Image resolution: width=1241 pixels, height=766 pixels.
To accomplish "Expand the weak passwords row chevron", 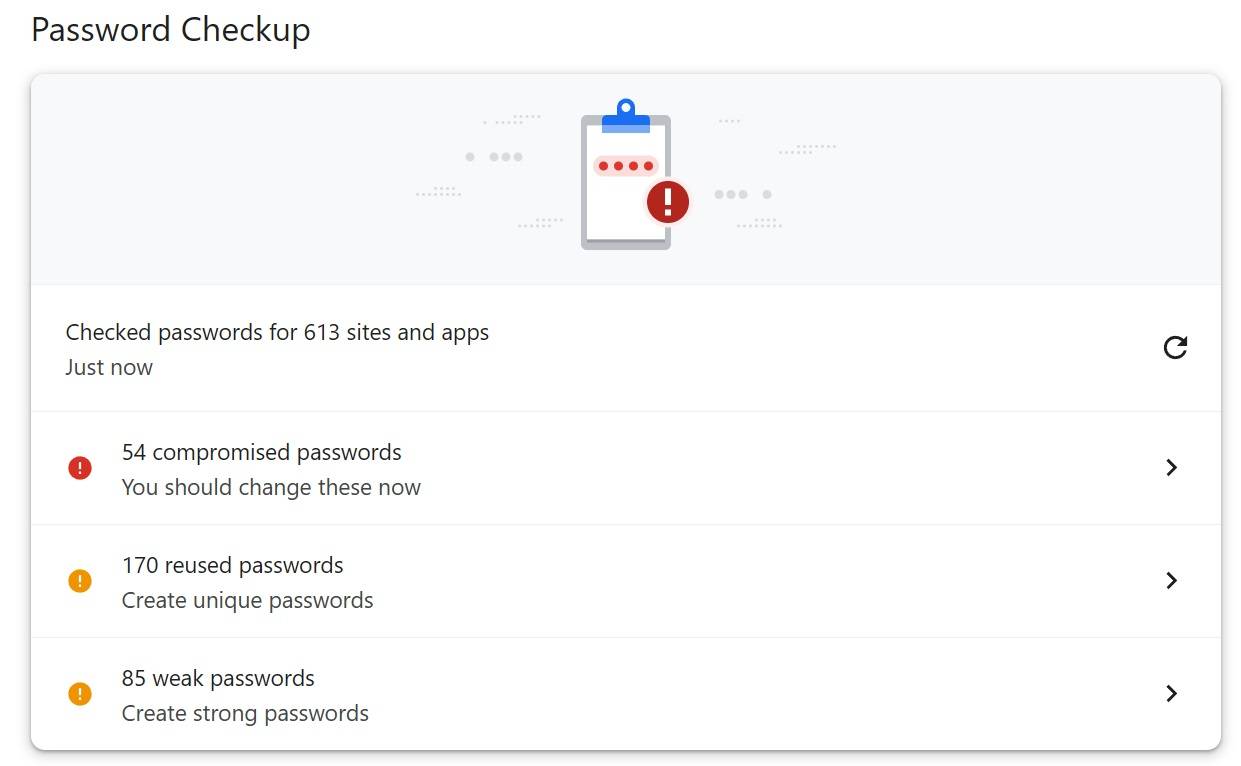I will click(x=1172, y=694).
